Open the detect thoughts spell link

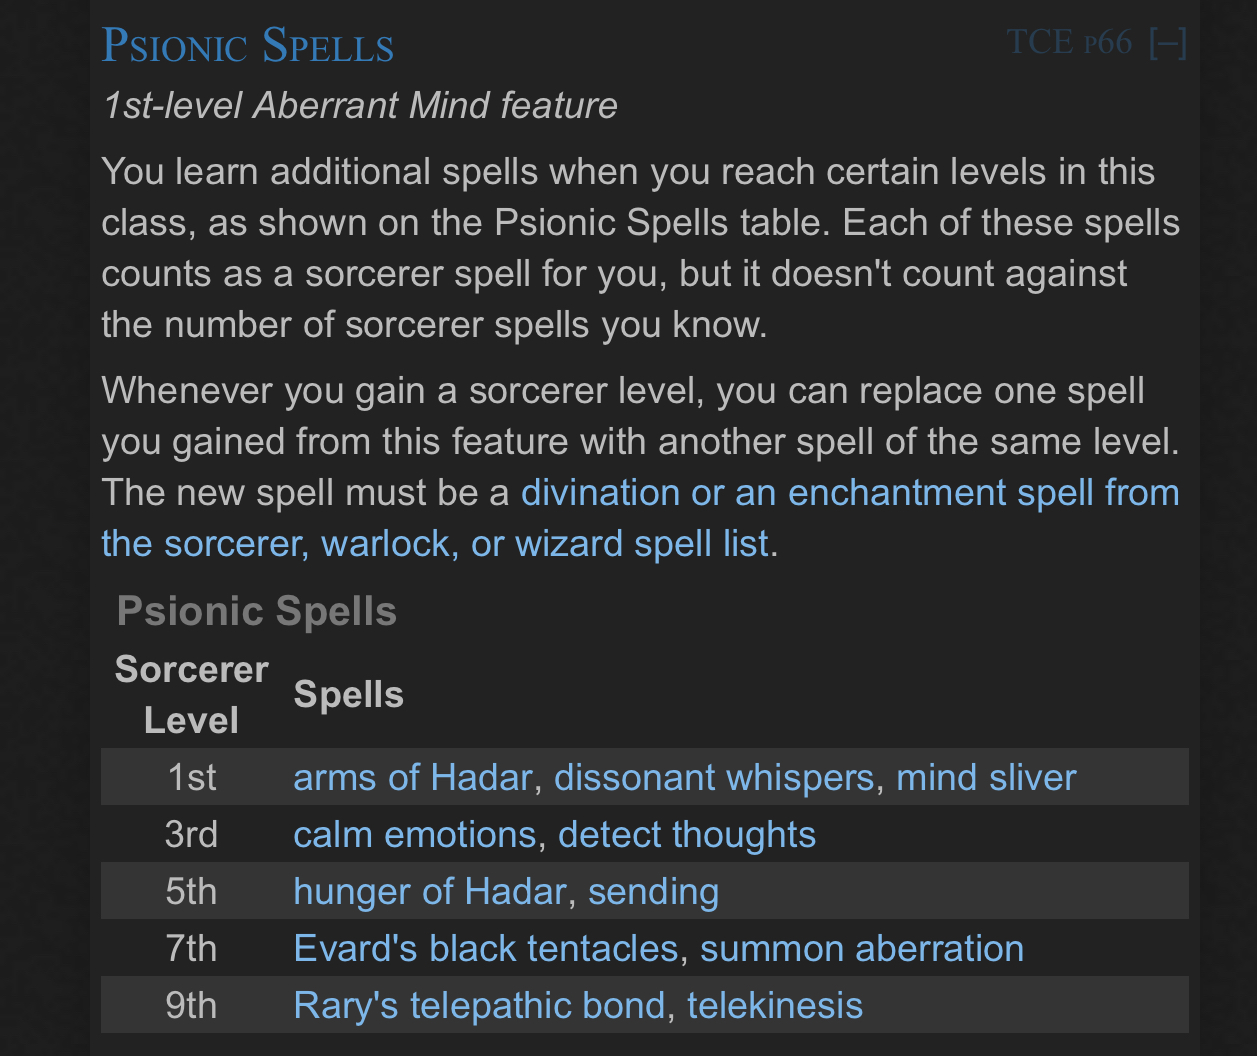pyautogui.click(x=687, y=834)
